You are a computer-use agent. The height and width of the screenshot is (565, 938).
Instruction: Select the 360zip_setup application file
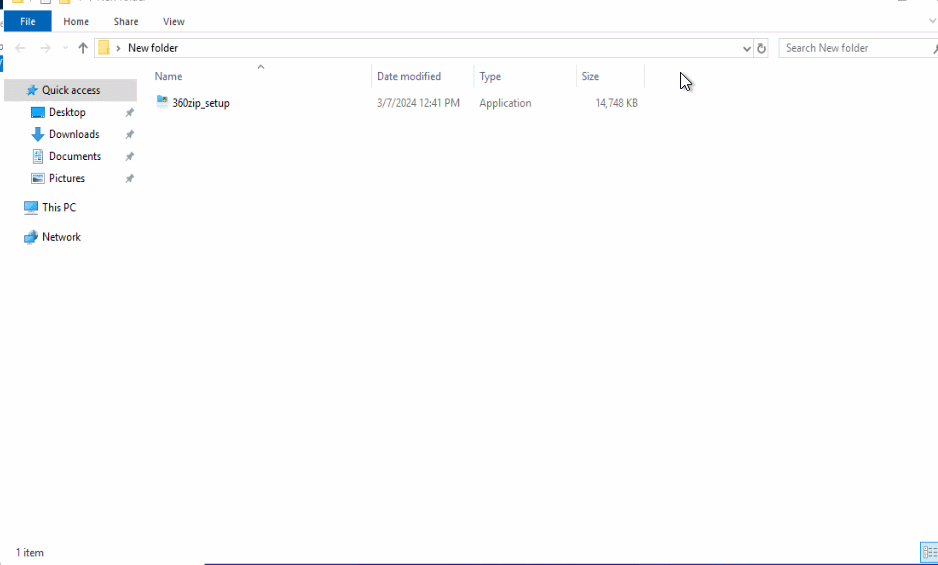(200, 103)
